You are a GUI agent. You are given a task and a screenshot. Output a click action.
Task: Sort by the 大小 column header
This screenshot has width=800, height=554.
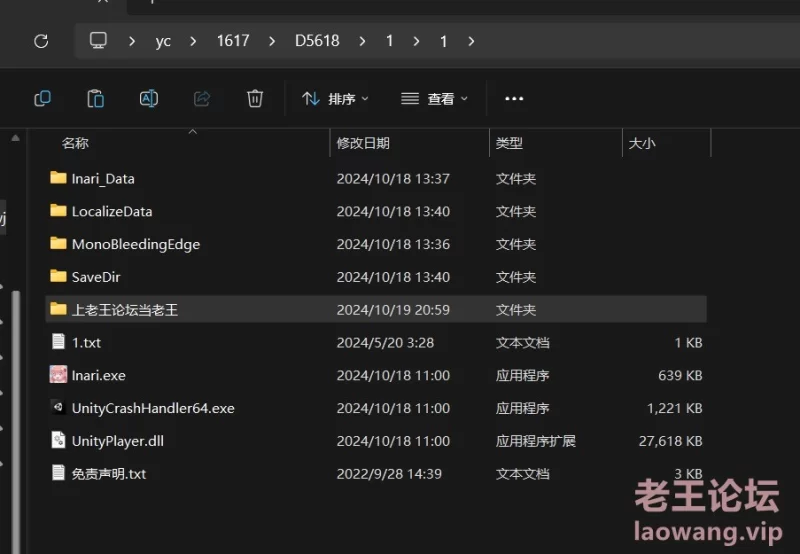(642, 143)
